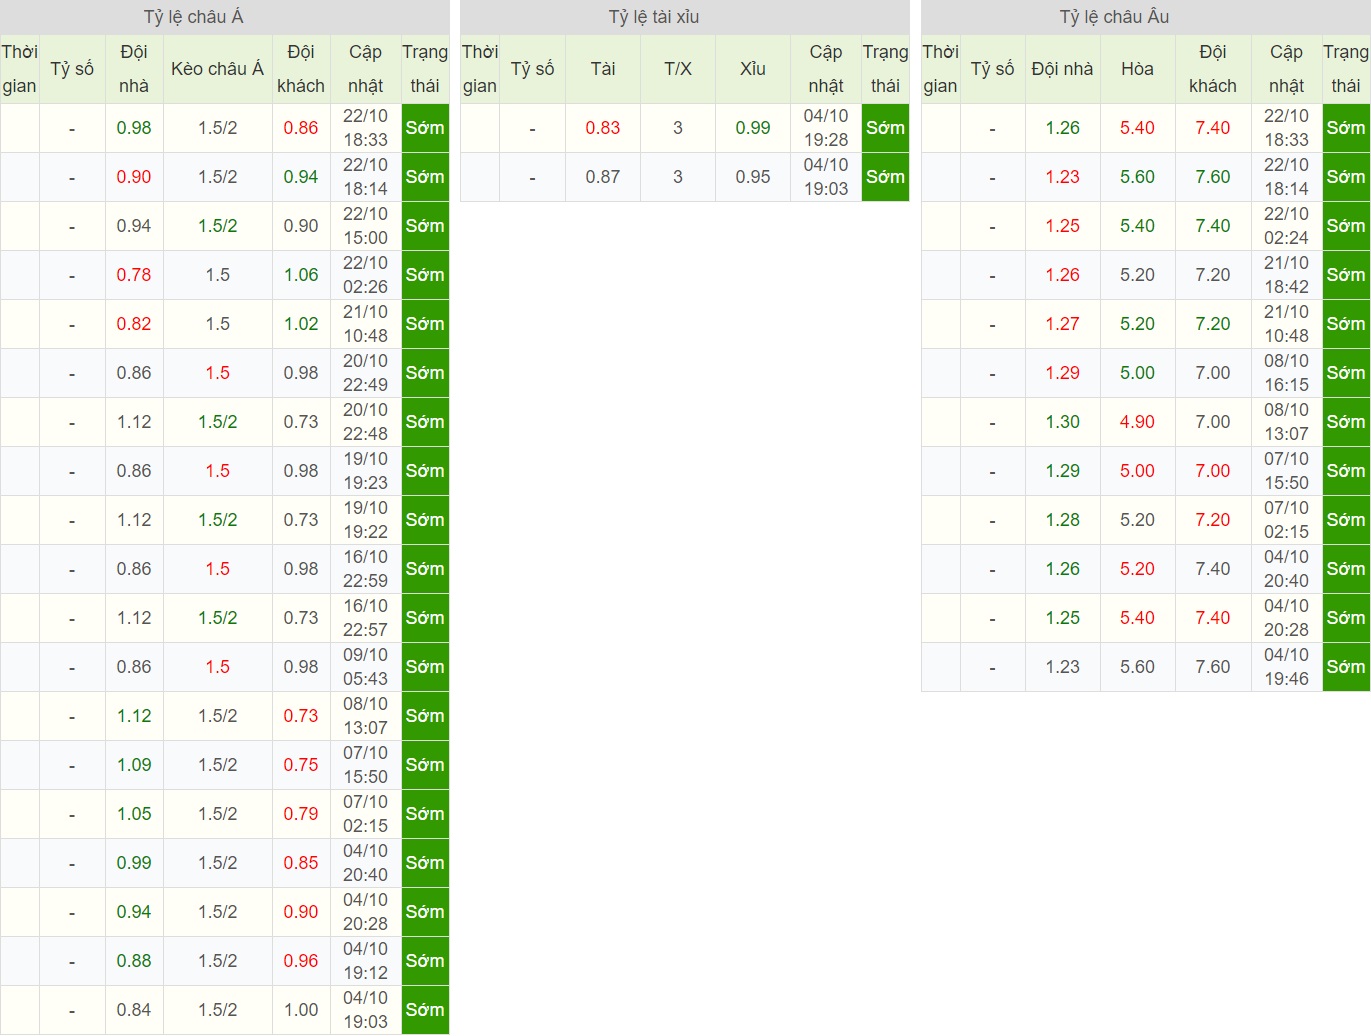The image size is (1371, 1036).
Task: Click red home odds 0.78 in Asian table
Action: [x=134, y=275]
